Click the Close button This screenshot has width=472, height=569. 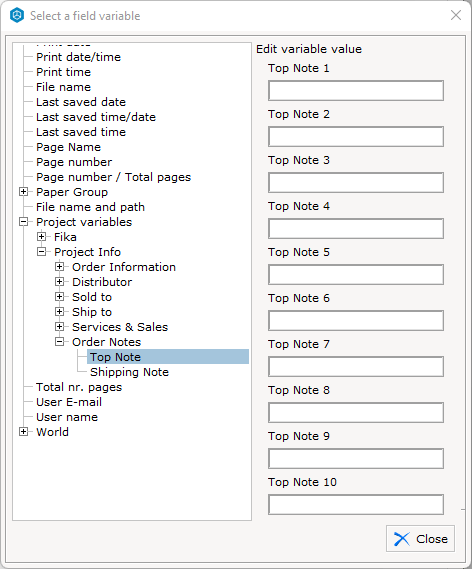pos(420,539)
